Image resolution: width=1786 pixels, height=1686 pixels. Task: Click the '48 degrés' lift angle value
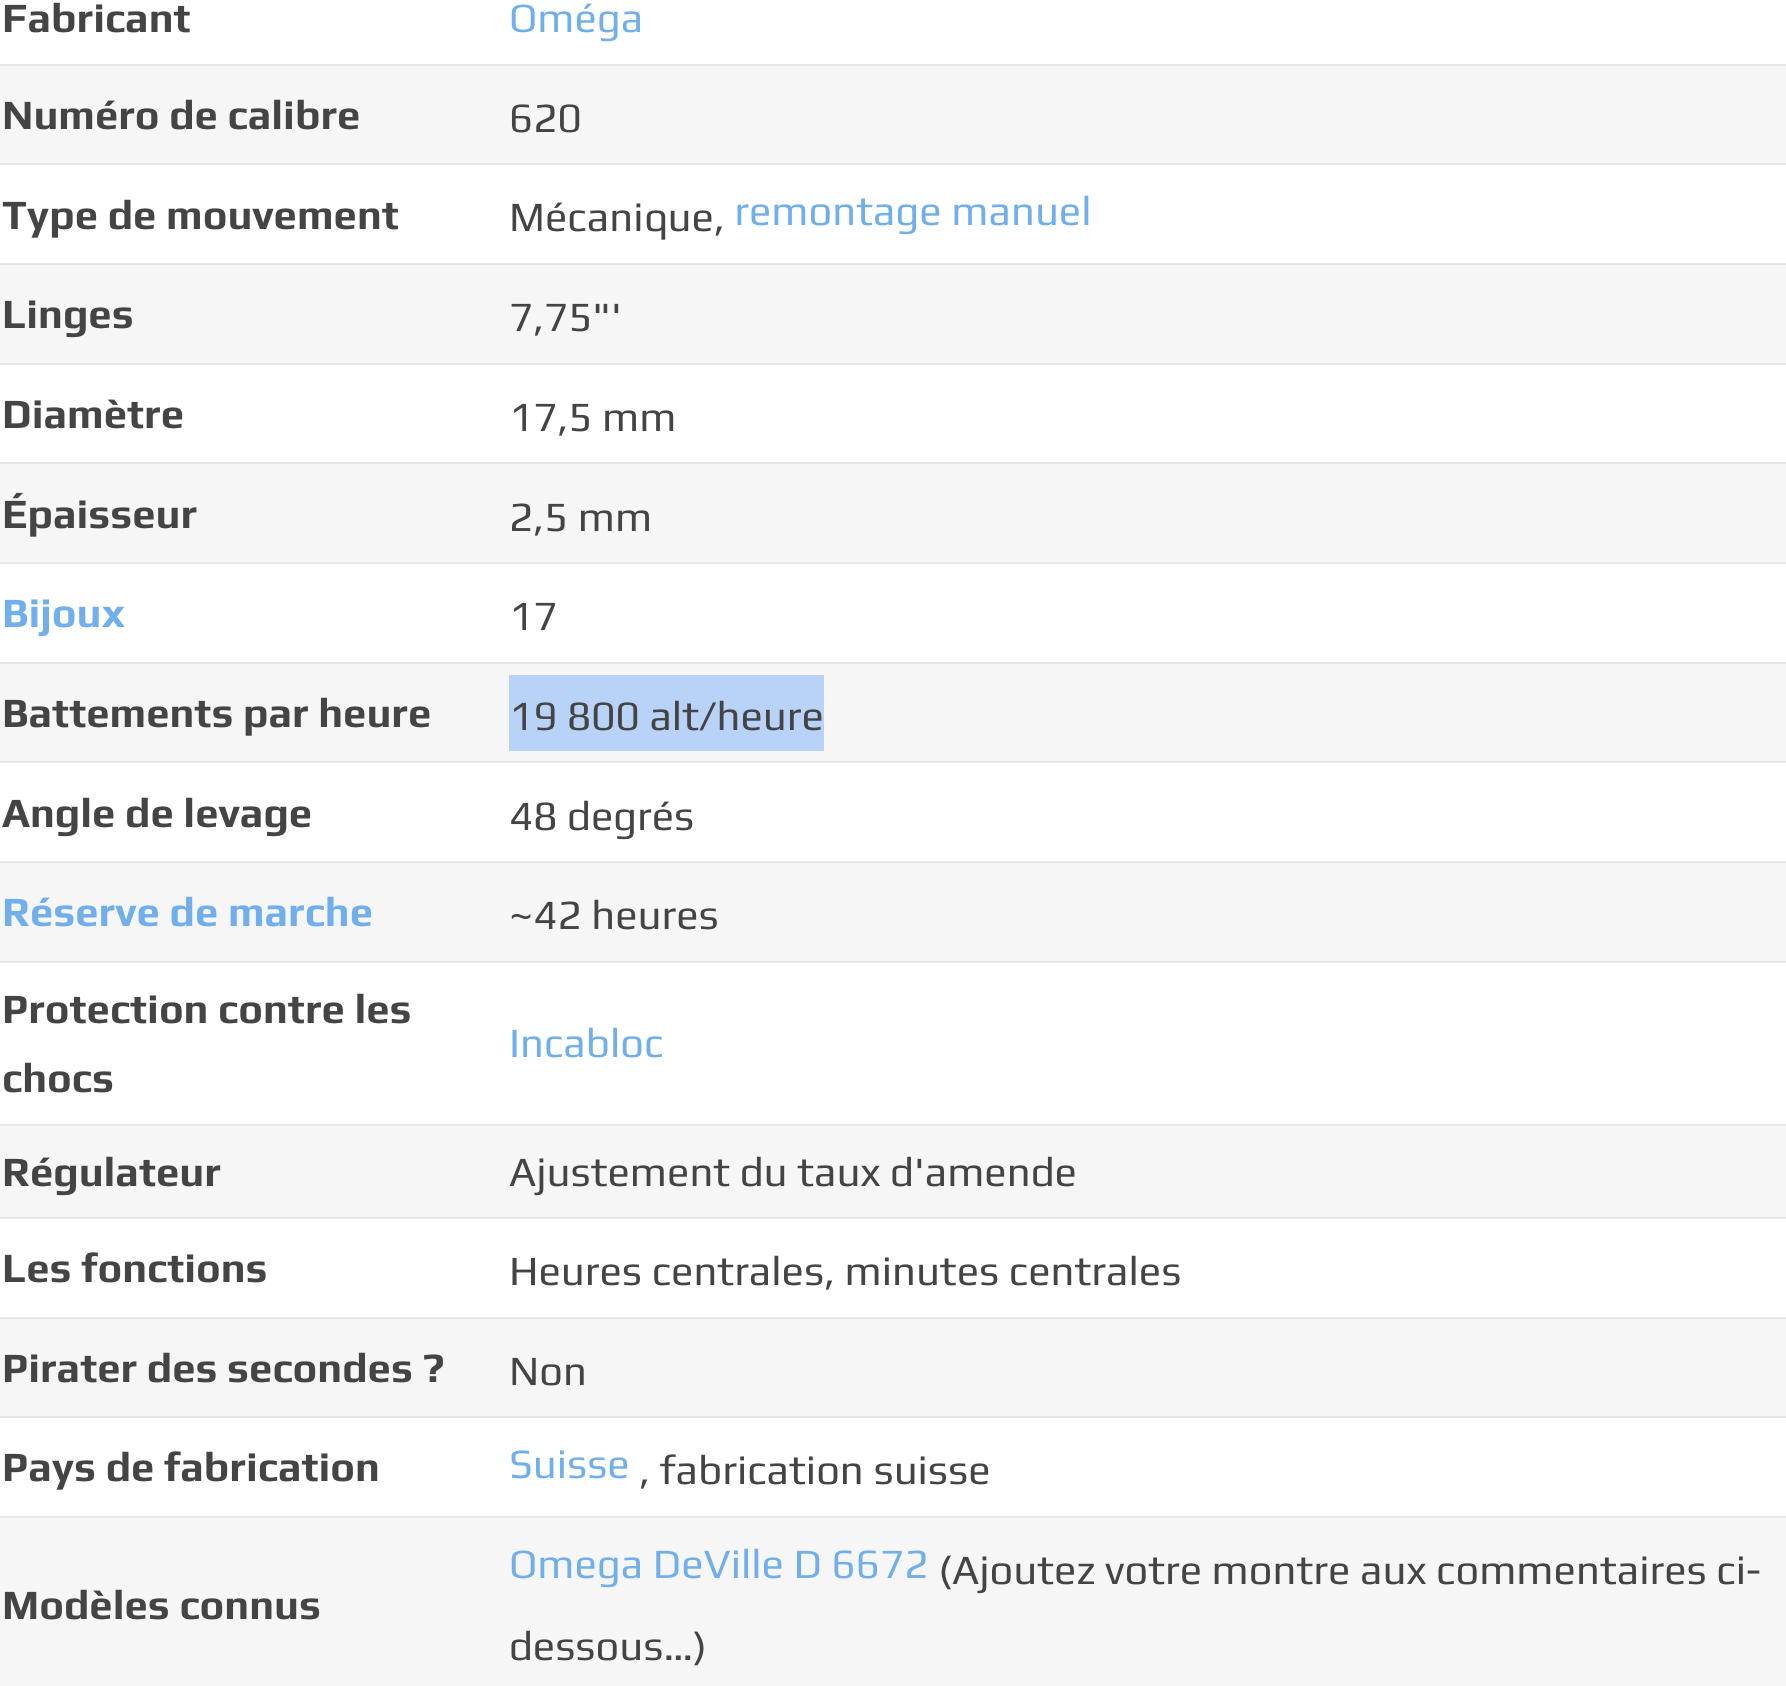tap(601, 817)
